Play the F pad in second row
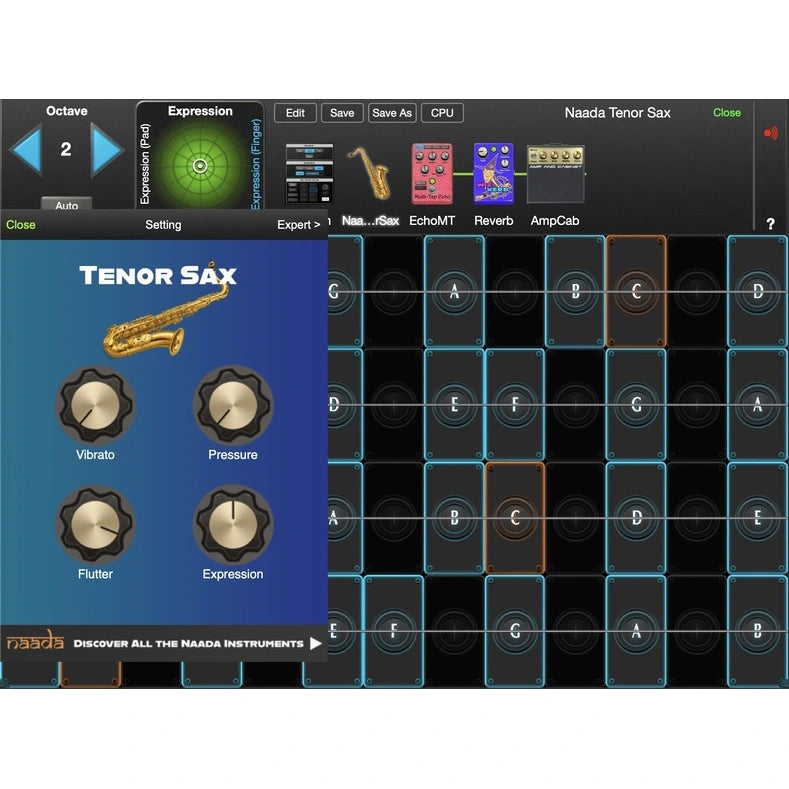Screen dimensions: 789x789 pyautogui.click(x=515, y=405)
